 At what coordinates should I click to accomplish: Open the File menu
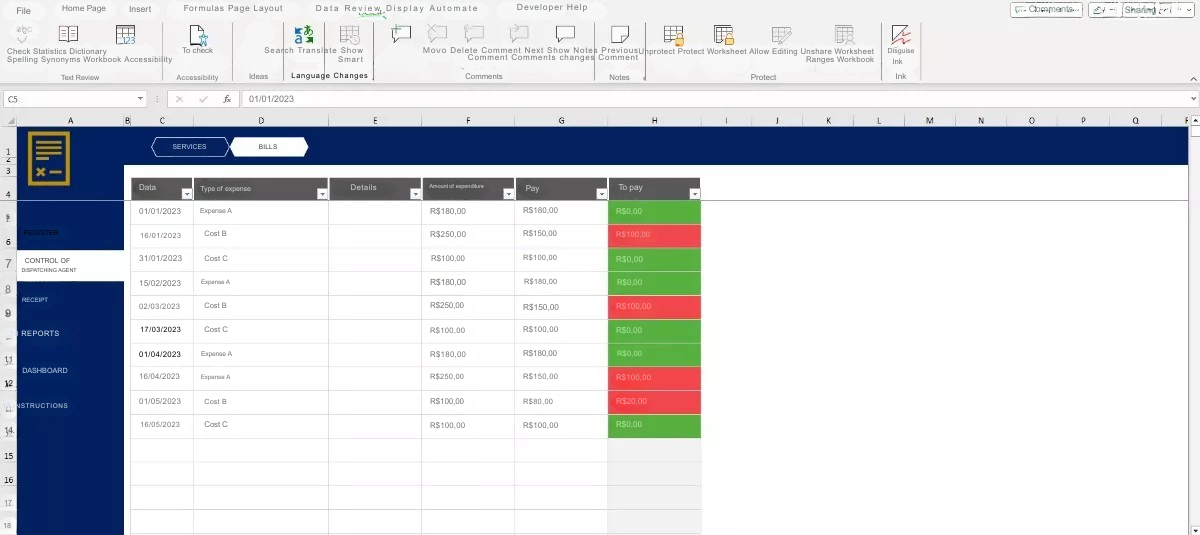23,10
